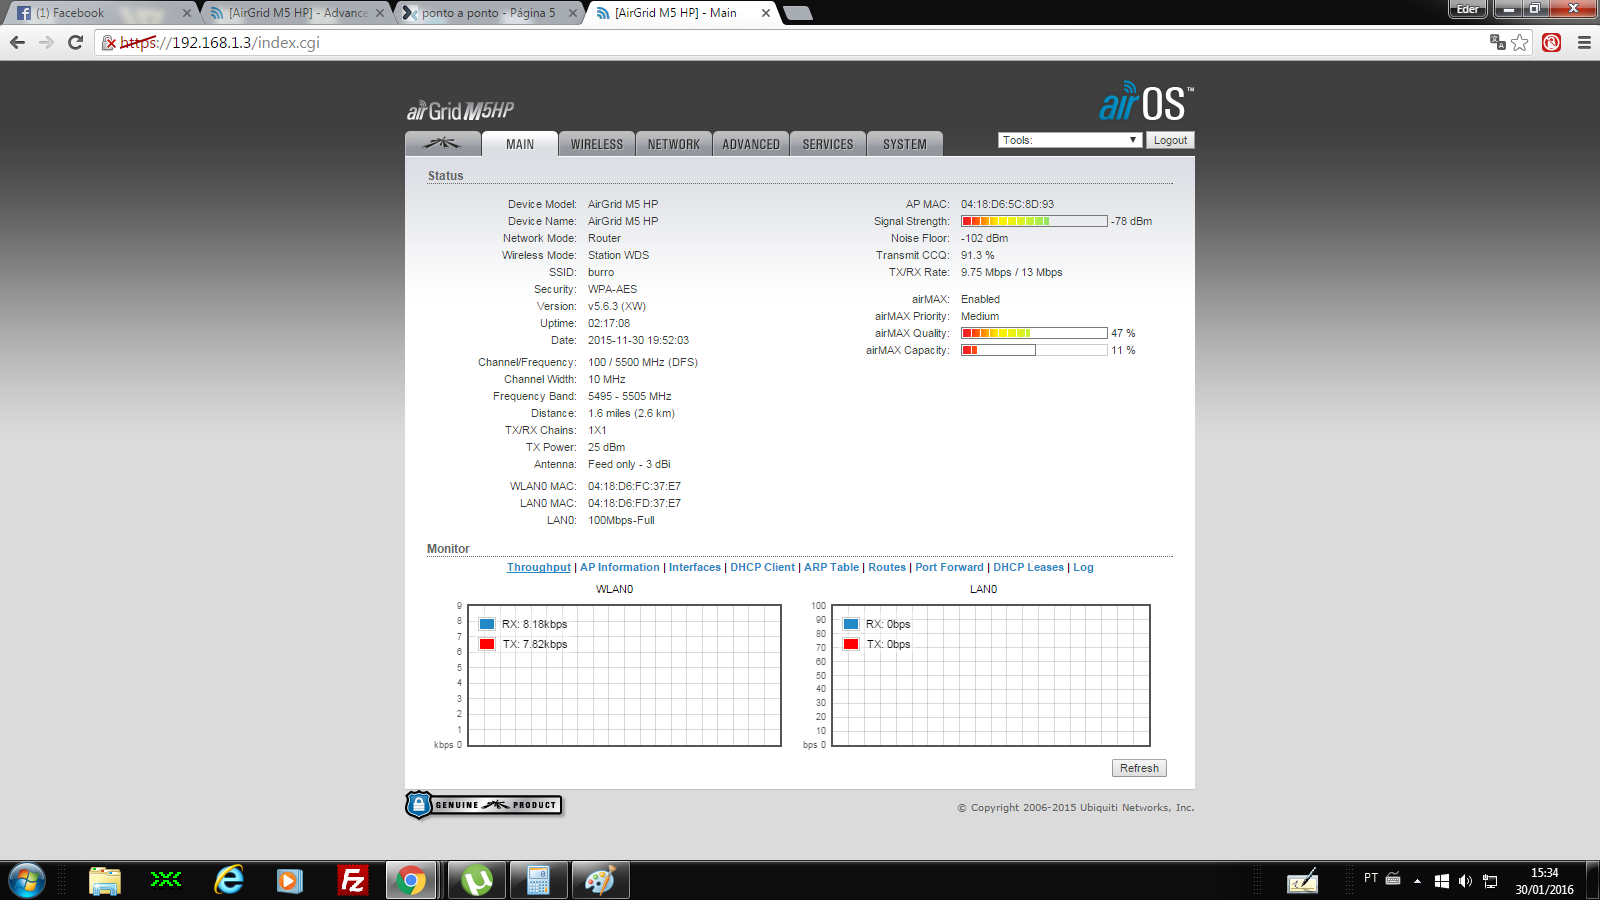Click the Windows flag tray icon
Viewport: 1600px width, 900px height.
pyautogui.click(x=1441, y=881)
